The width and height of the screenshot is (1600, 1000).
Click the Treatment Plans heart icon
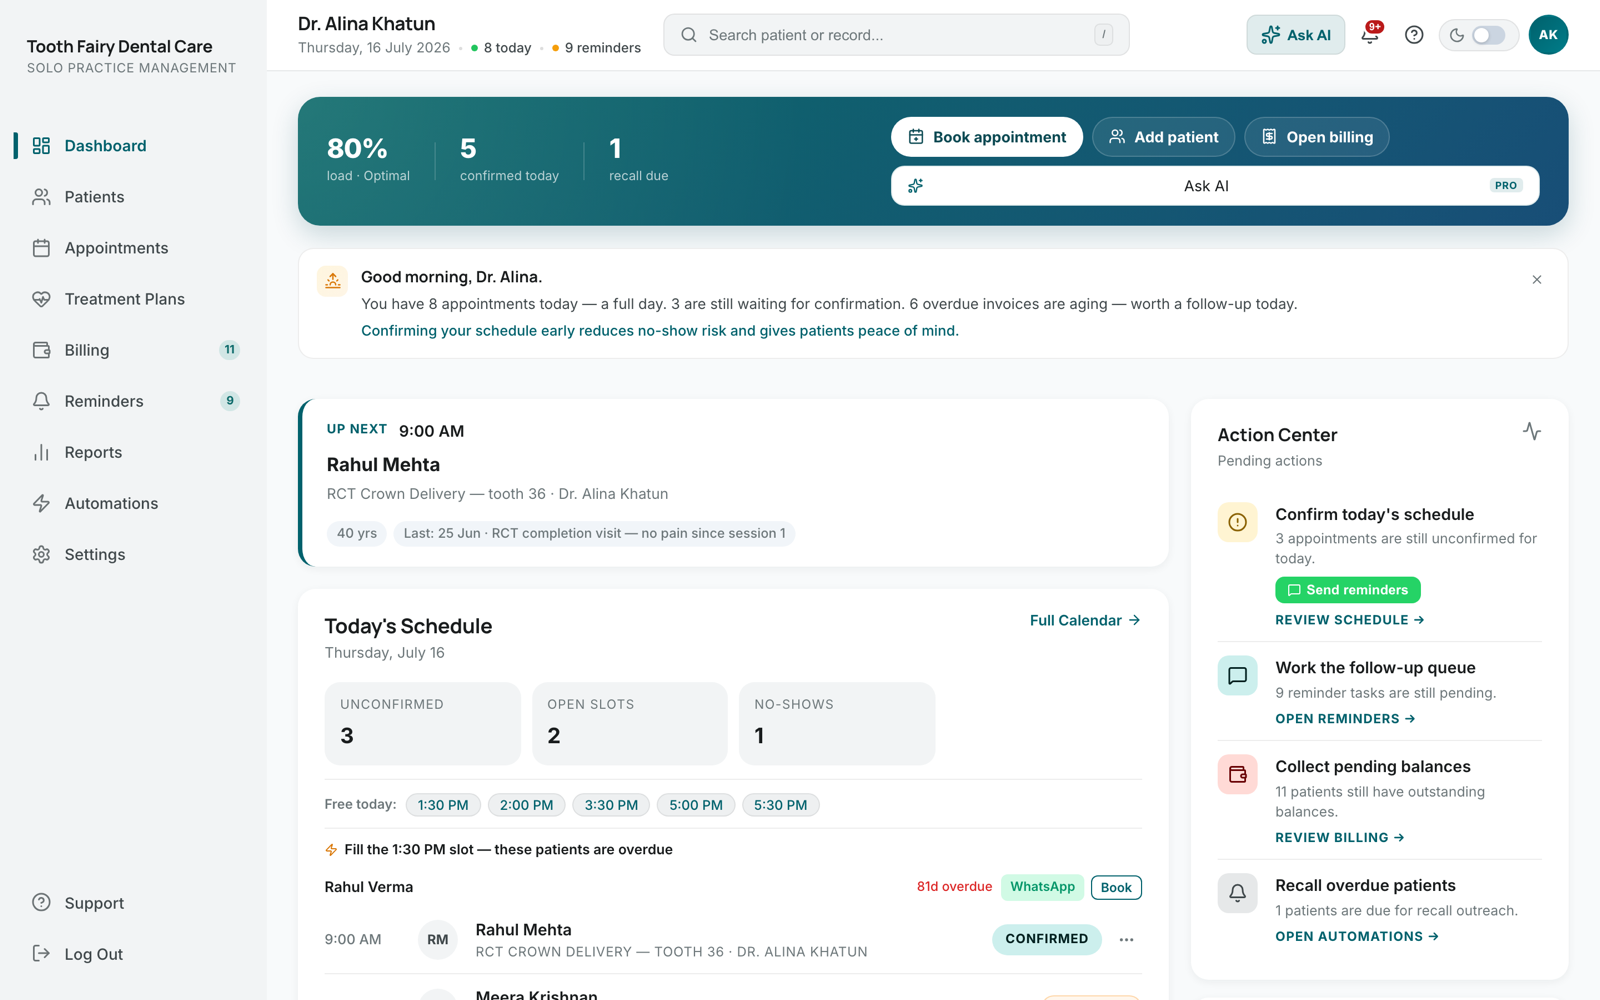pyautogui.click(x=41, y=299)
